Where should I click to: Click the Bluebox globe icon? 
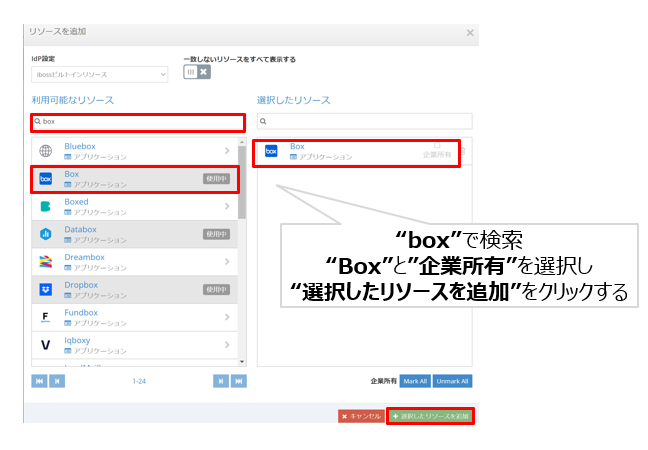point(45,151)
